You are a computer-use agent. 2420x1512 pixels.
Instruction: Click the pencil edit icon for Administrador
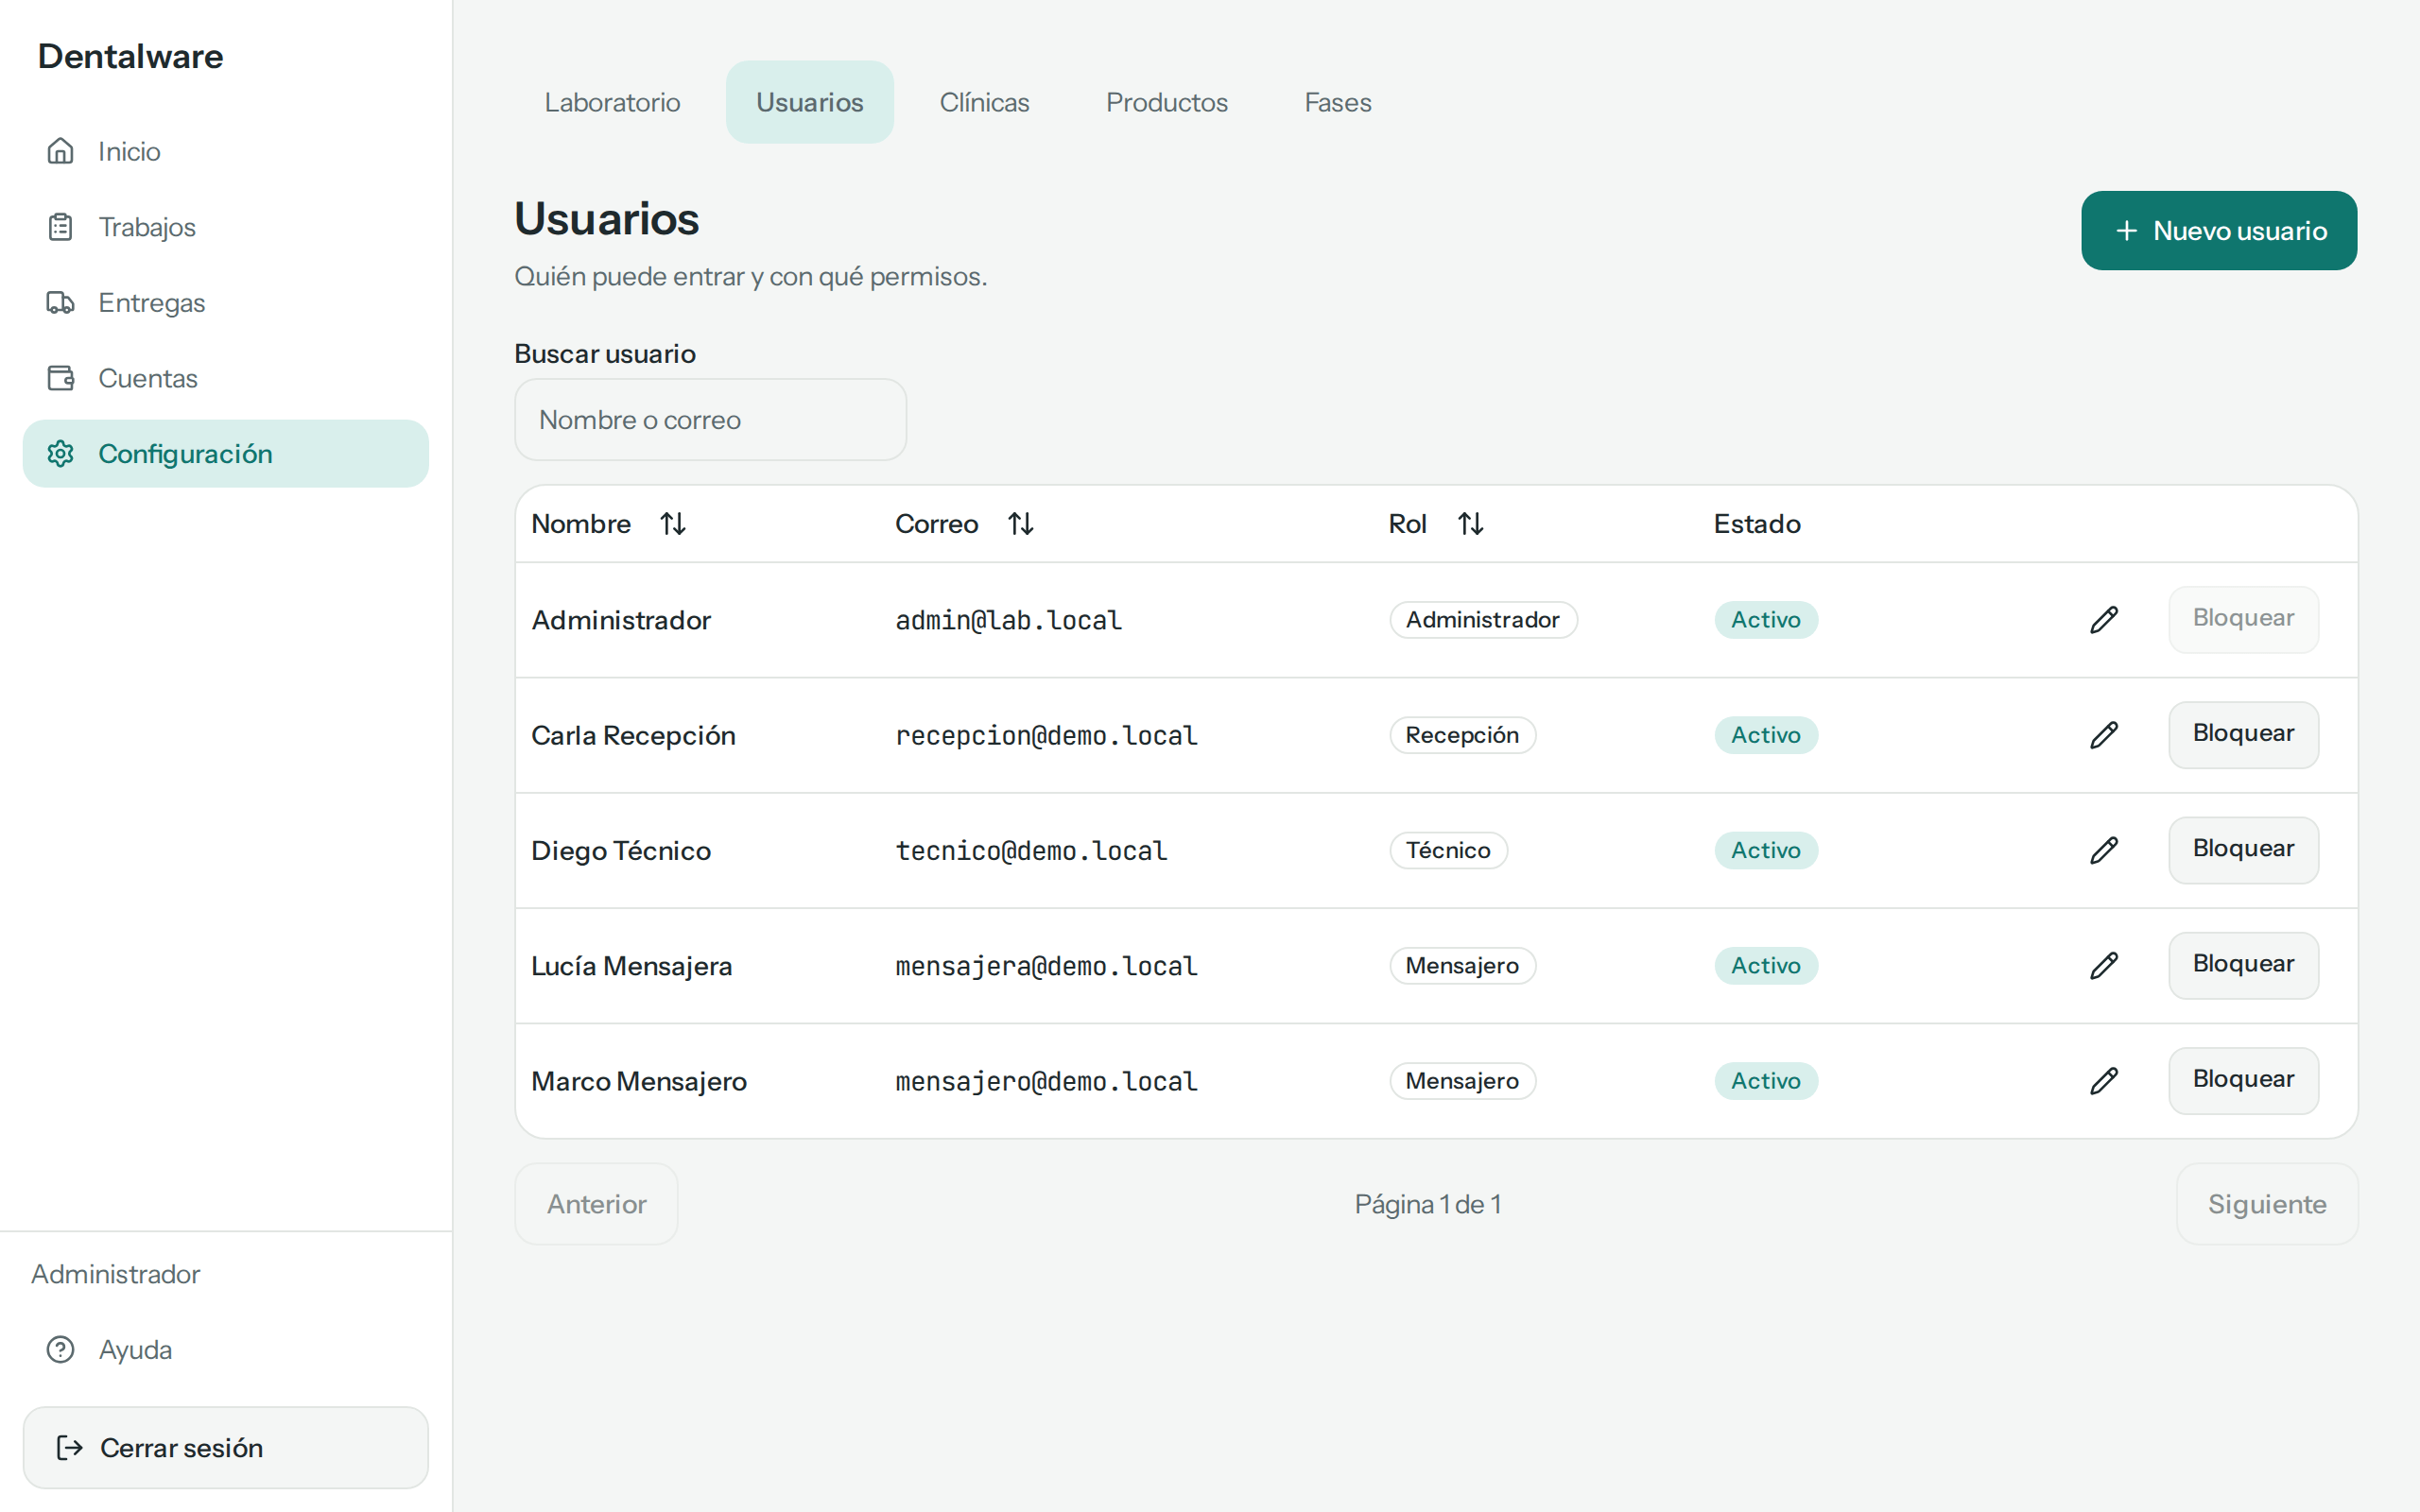[2104, 620]
